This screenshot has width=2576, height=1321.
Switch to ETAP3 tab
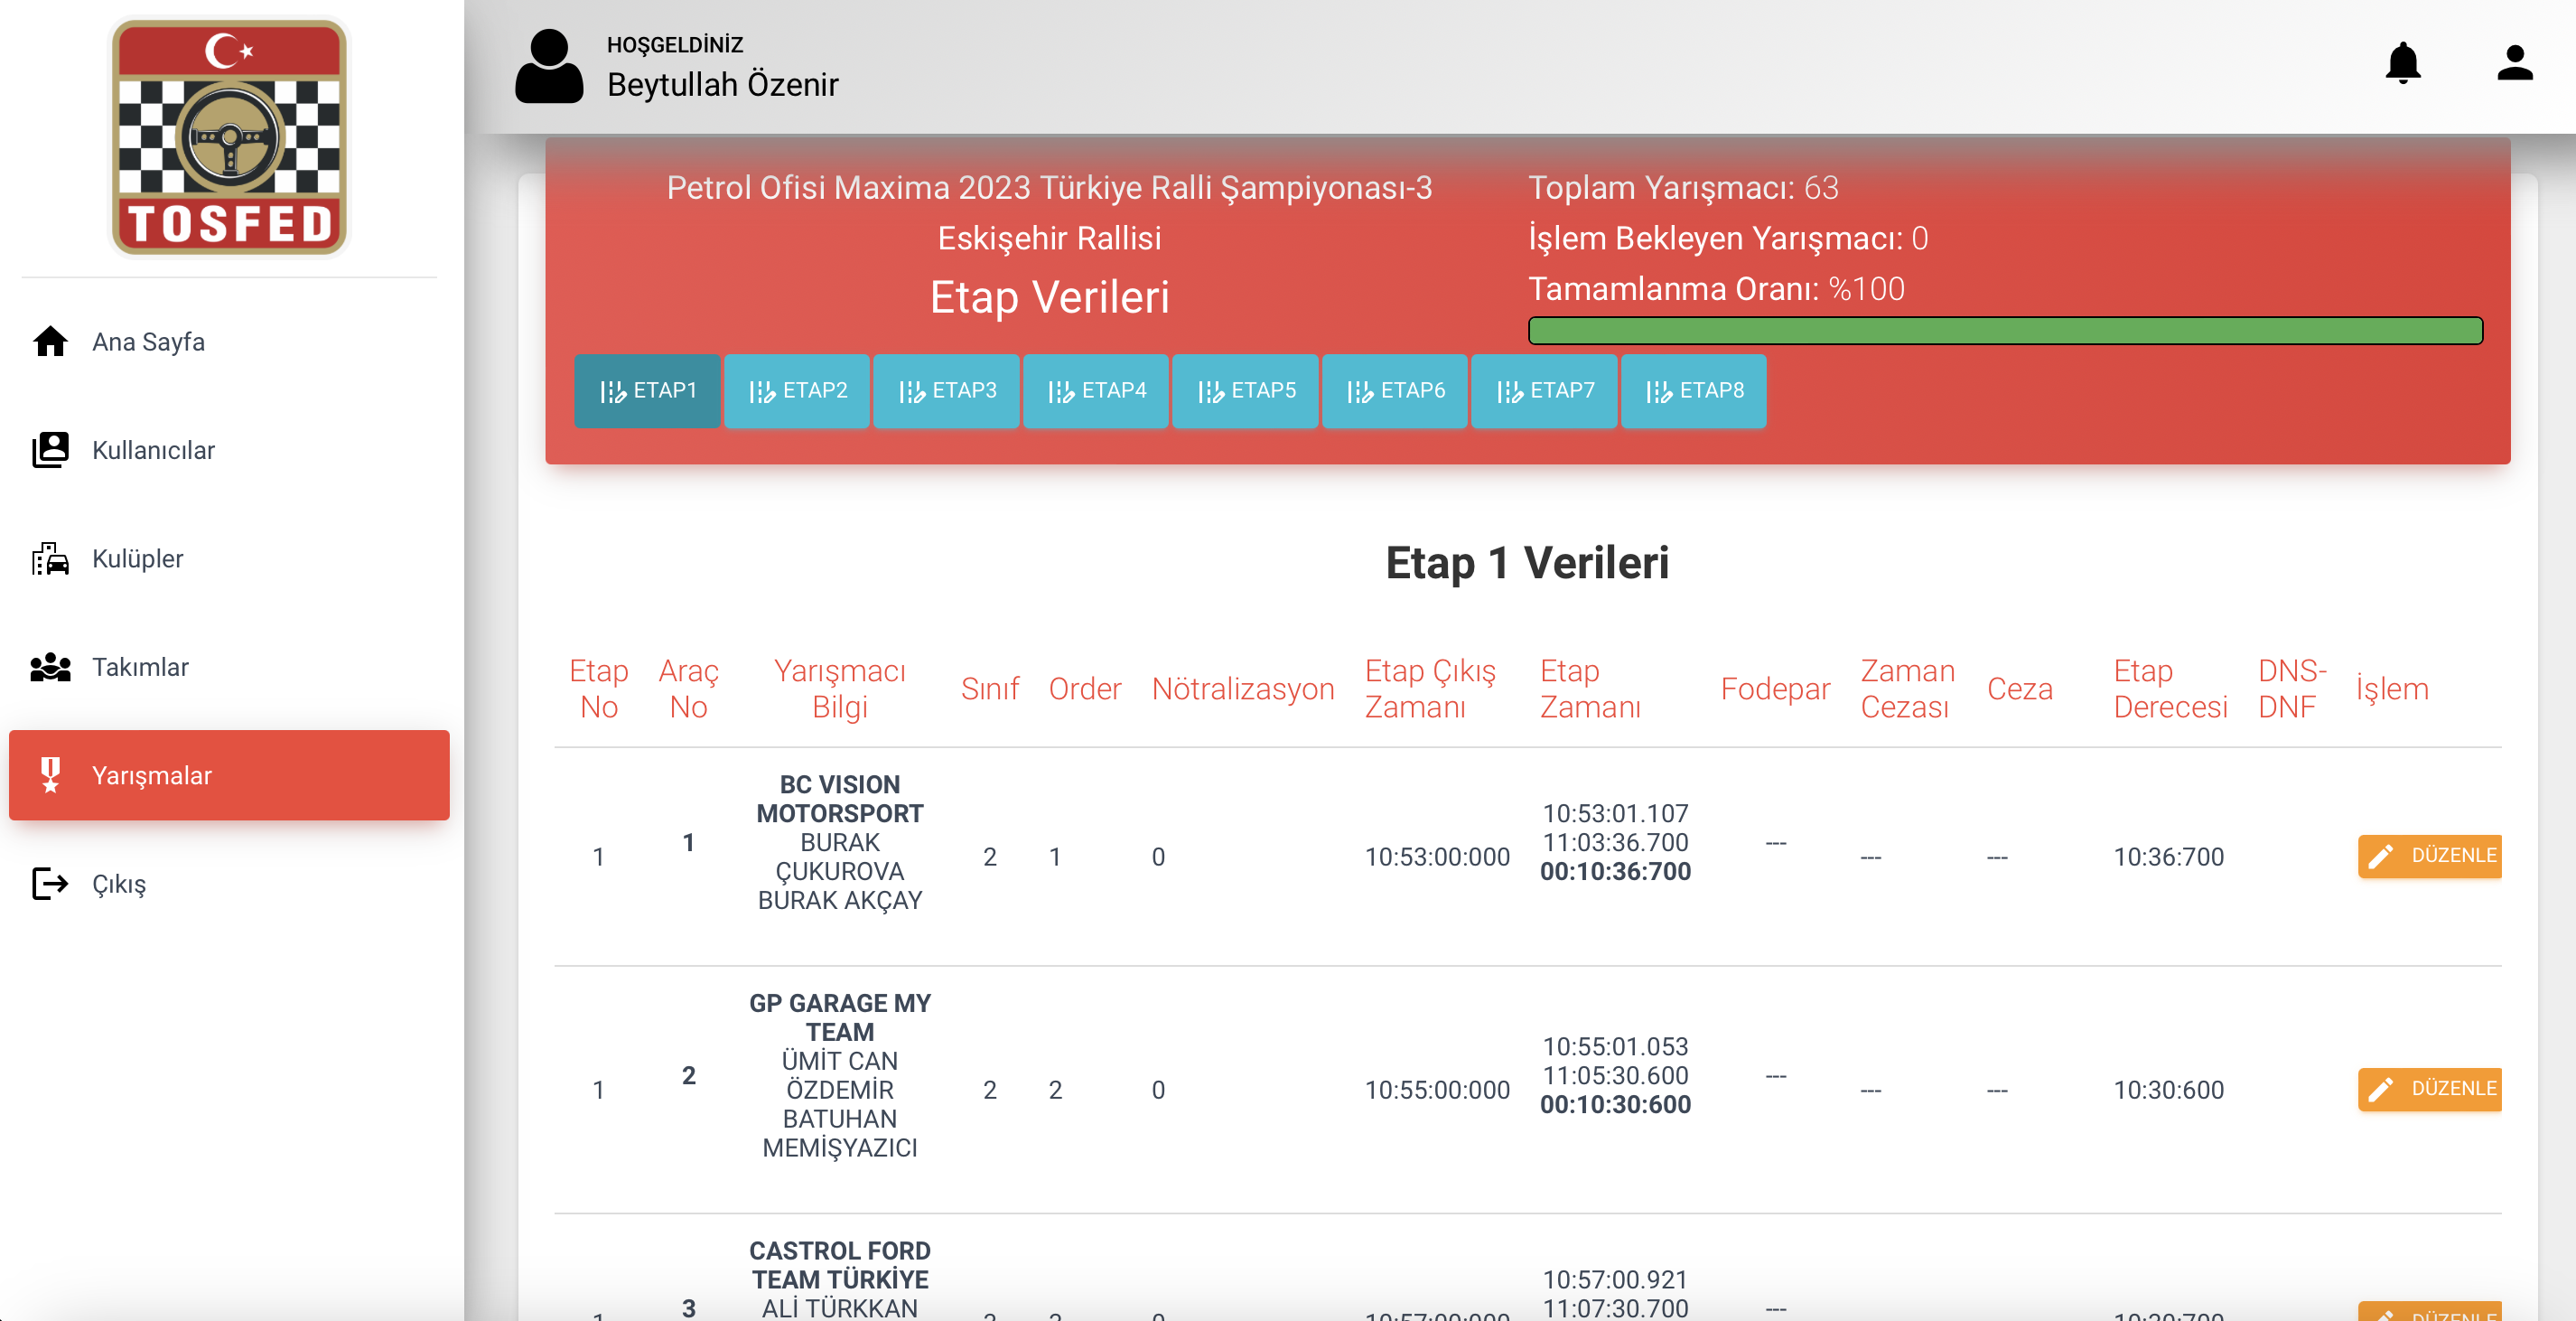tap(946, 391)
